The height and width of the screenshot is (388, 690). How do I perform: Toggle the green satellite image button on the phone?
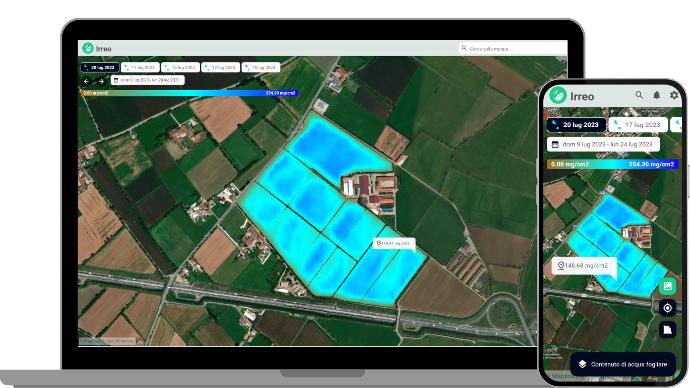click(668, 286)
